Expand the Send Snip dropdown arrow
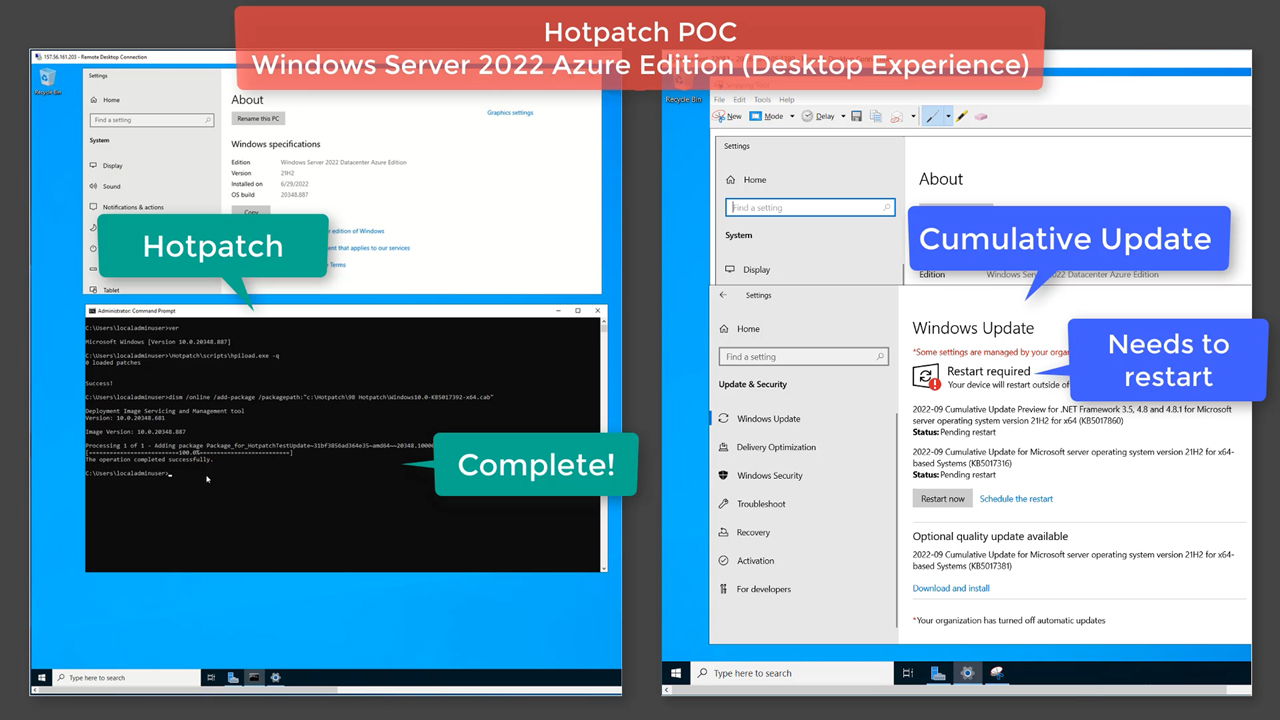The width and height of the screenshot is (1280, 720). pos(913,116)
